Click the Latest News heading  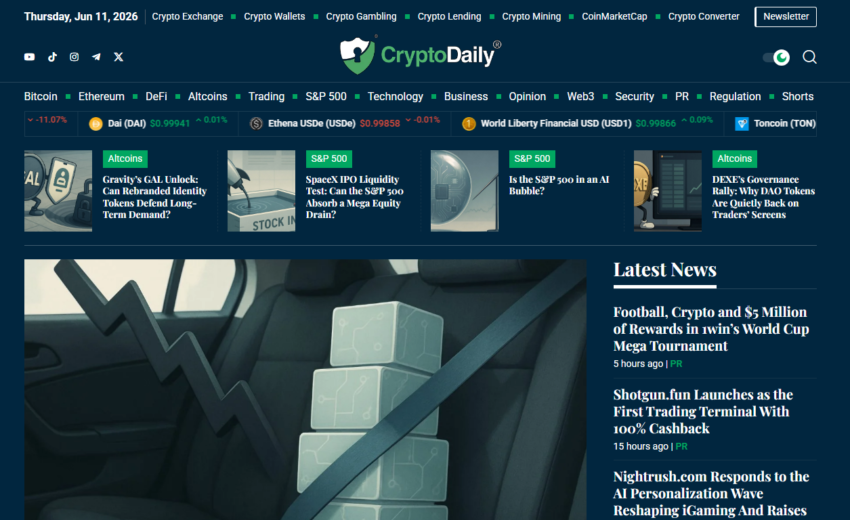point(665,270)
